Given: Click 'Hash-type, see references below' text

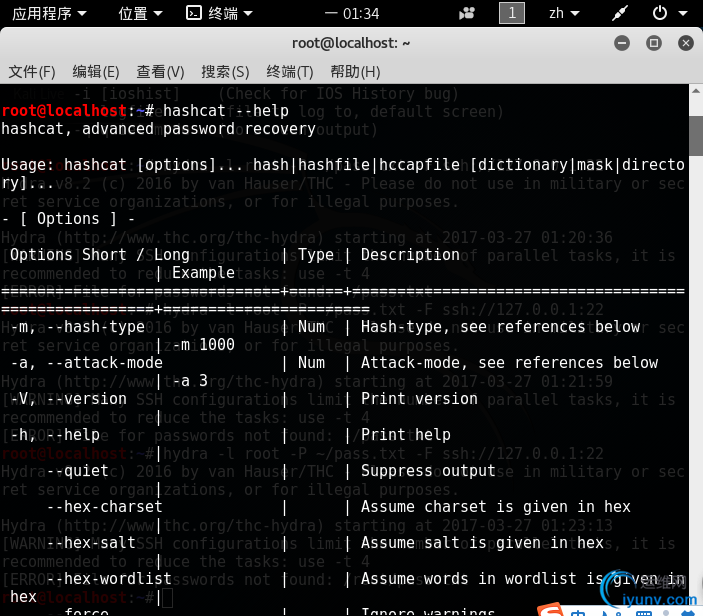Looking at the screenshot, I should click(x=500, y=327).
